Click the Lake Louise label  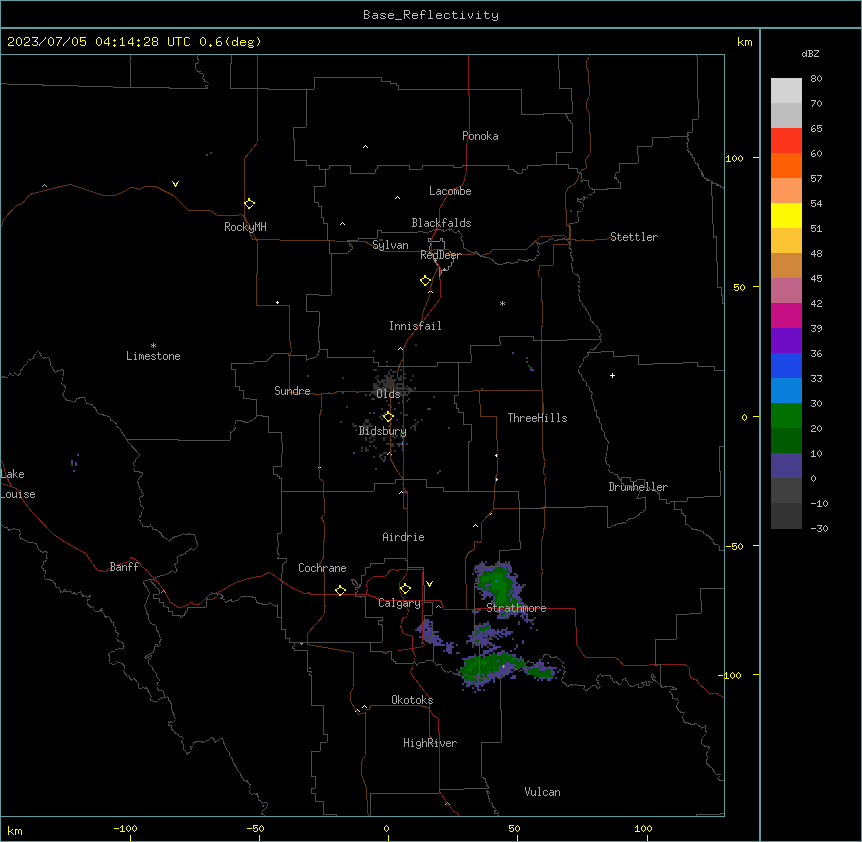18,484
